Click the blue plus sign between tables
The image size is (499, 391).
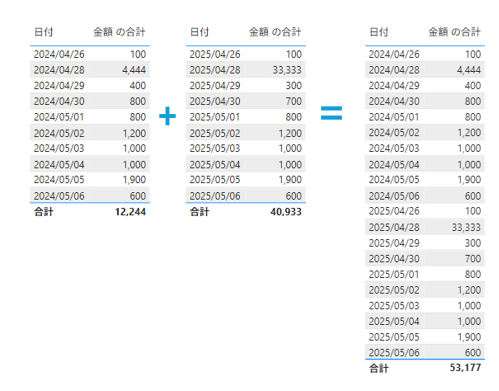coord(167,116)
